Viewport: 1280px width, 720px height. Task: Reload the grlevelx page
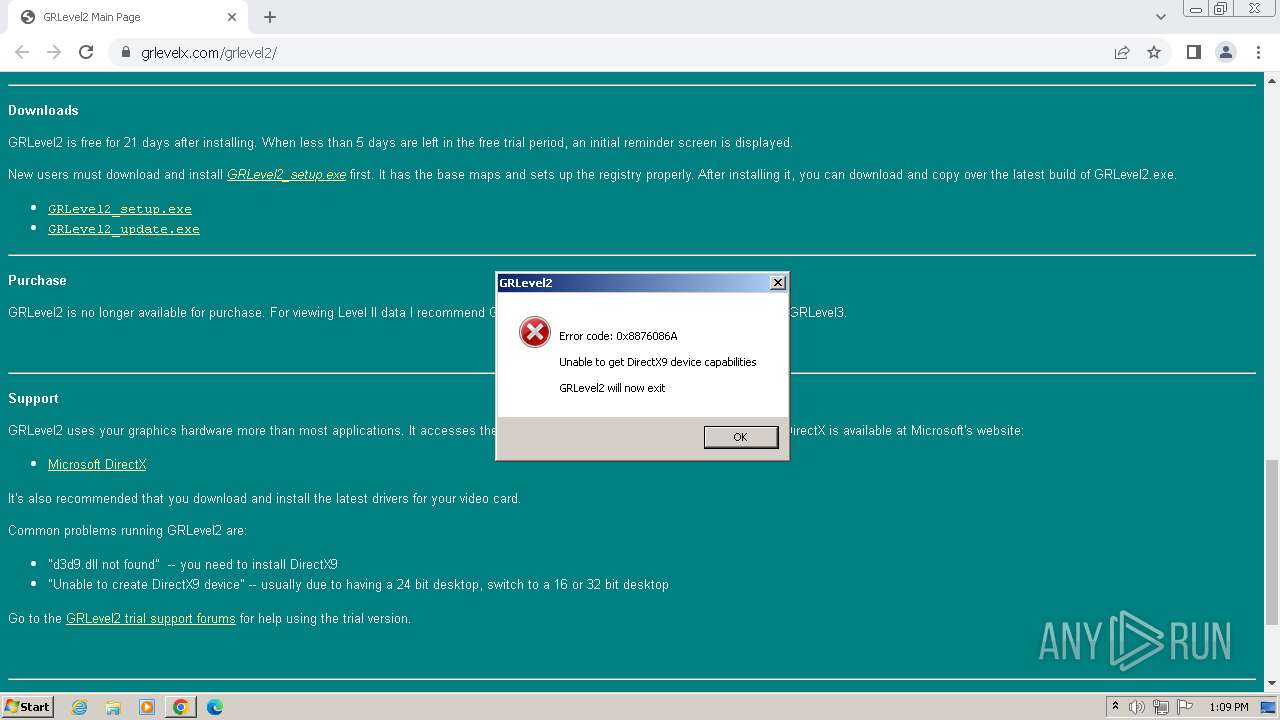[86, 52]
